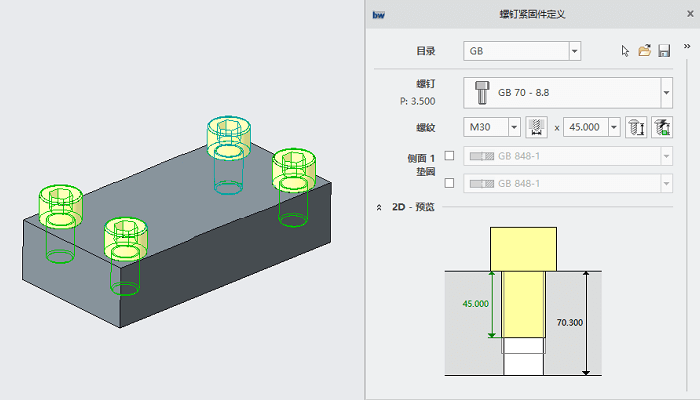
Task: Open the GB 70 - 8.8 screw dropdown
Action: 666,92
